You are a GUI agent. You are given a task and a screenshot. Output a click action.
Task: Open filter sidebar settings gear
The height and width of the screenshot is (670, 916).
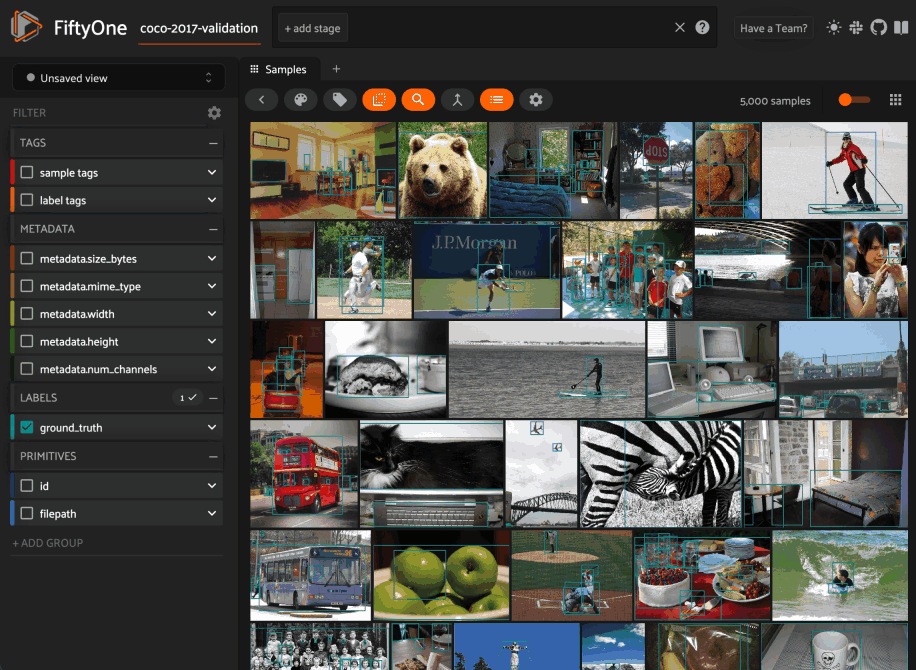[x=214, y=113]
